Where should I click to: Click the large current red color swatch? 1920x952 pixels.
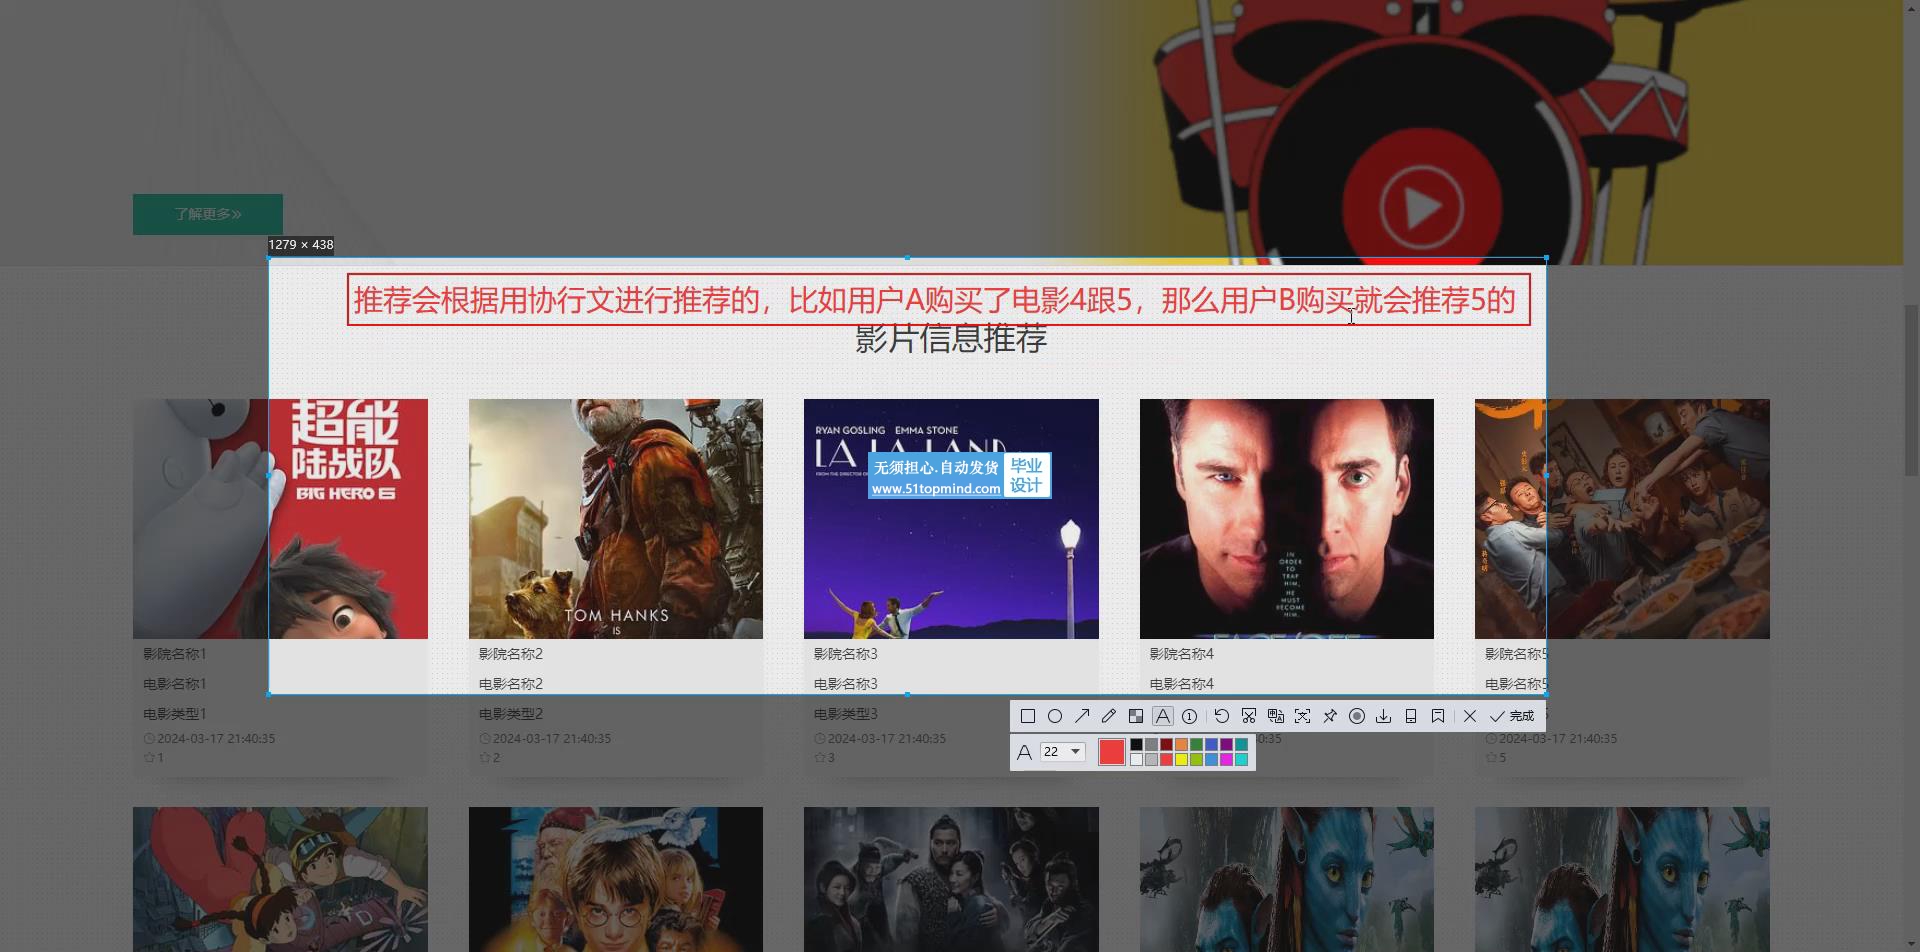1112,752
